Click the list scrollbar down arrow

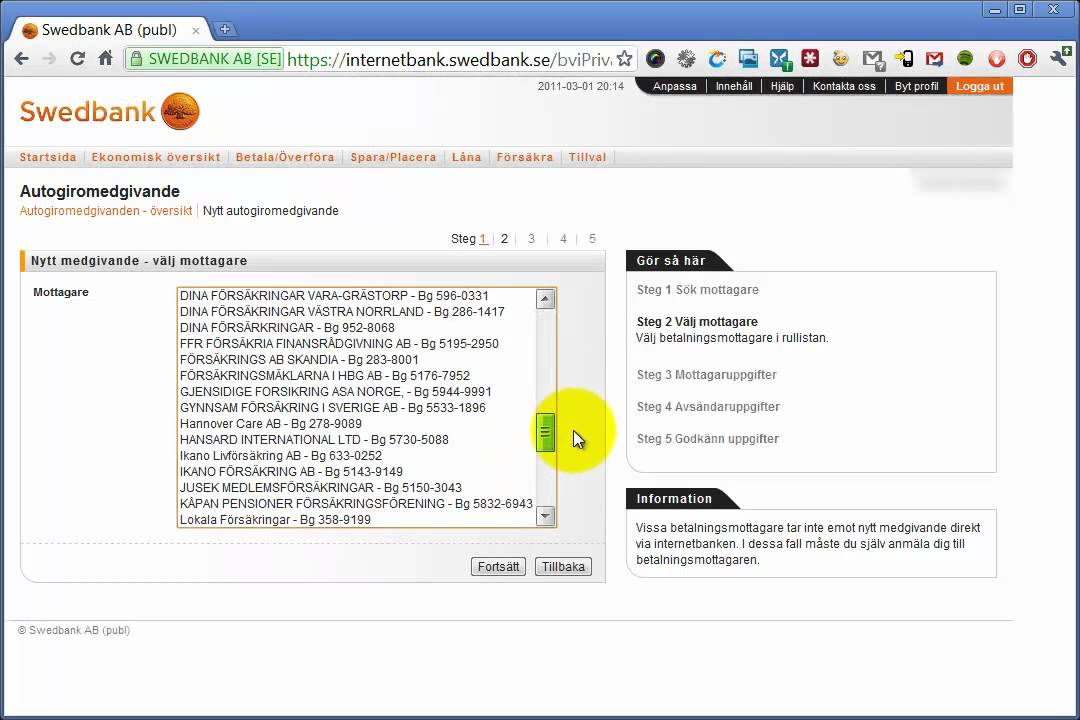pos(546,515)
